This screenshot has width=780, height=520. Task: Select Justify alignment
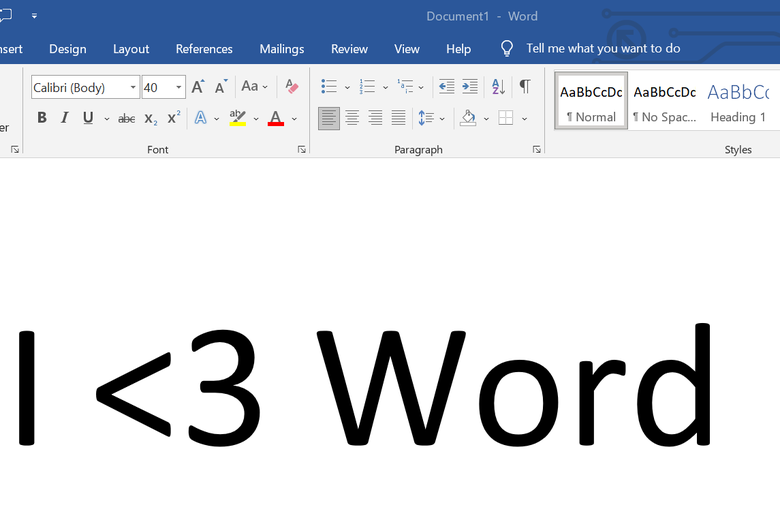click(x=398, y=118)
